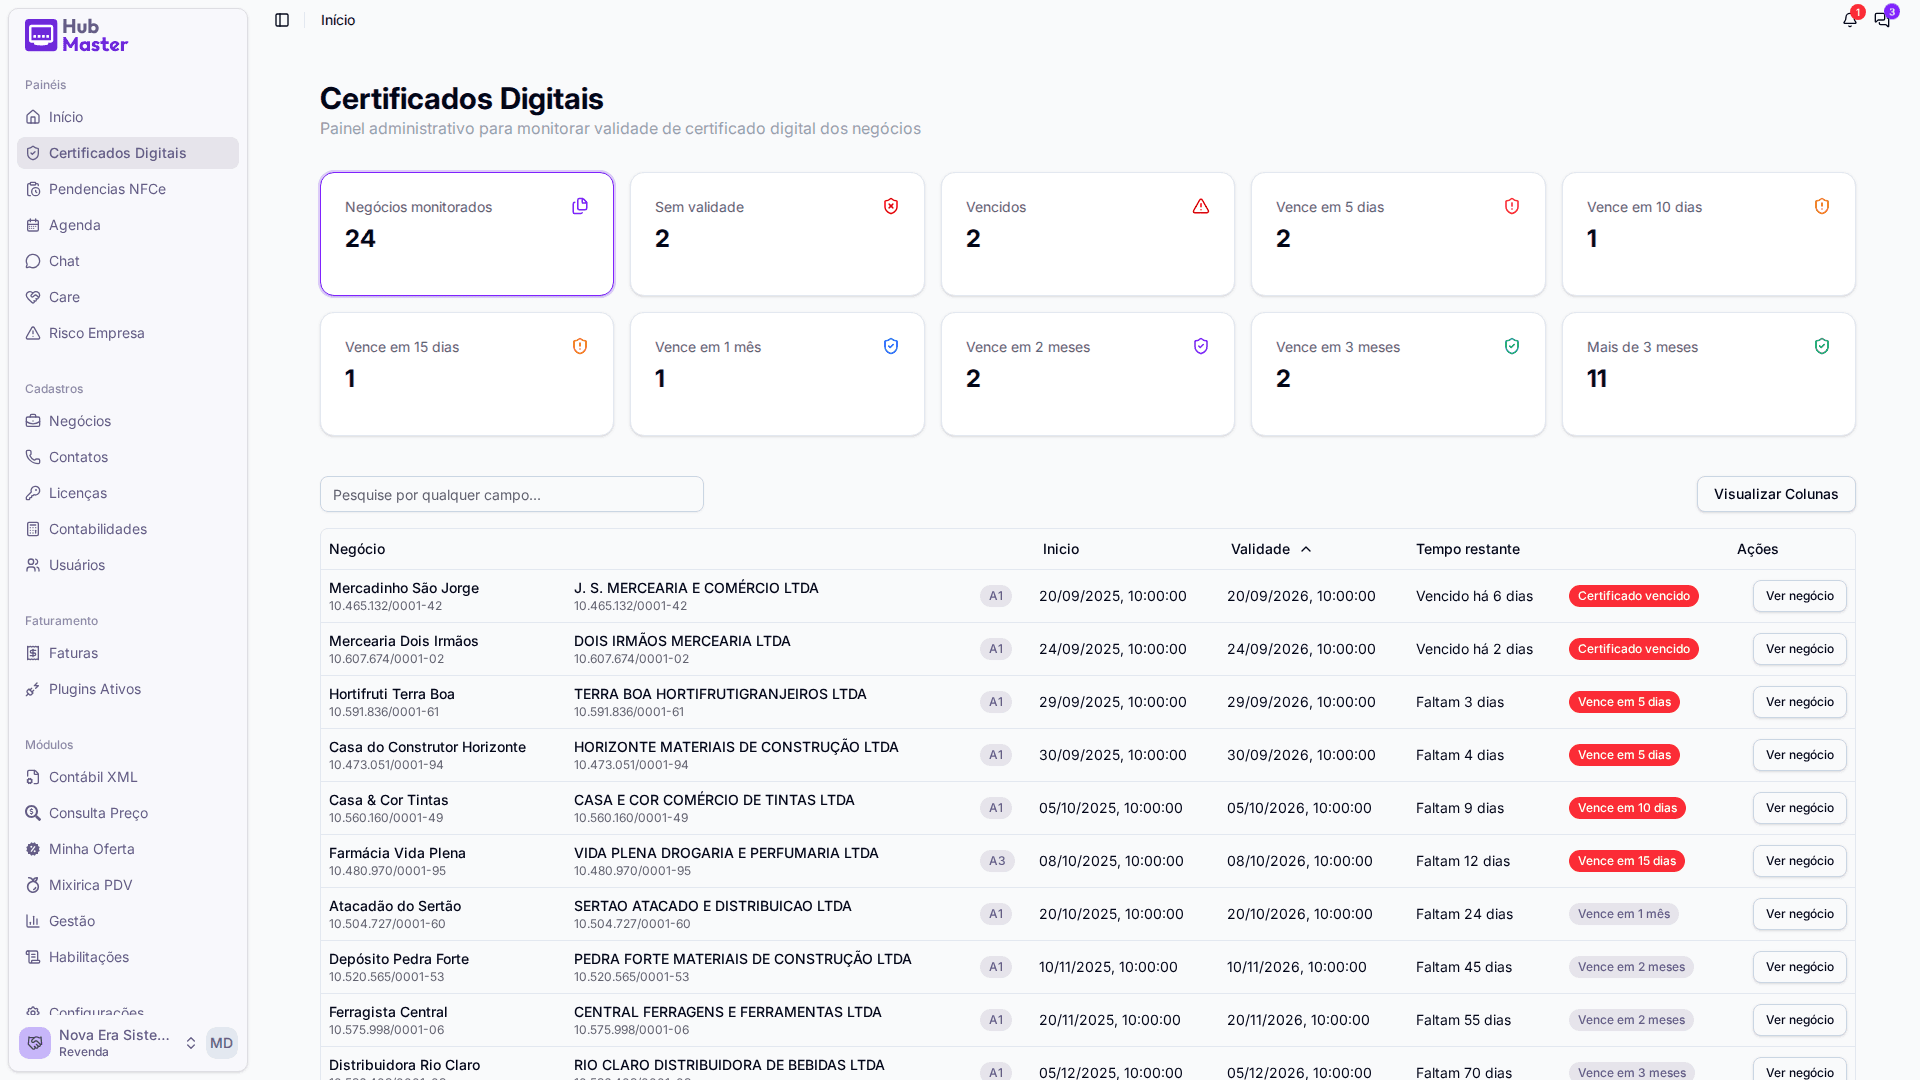This screenshot has width=1920, height=1080.
Task: Click the Contabilidades icon
Action: tap(33, 529)
